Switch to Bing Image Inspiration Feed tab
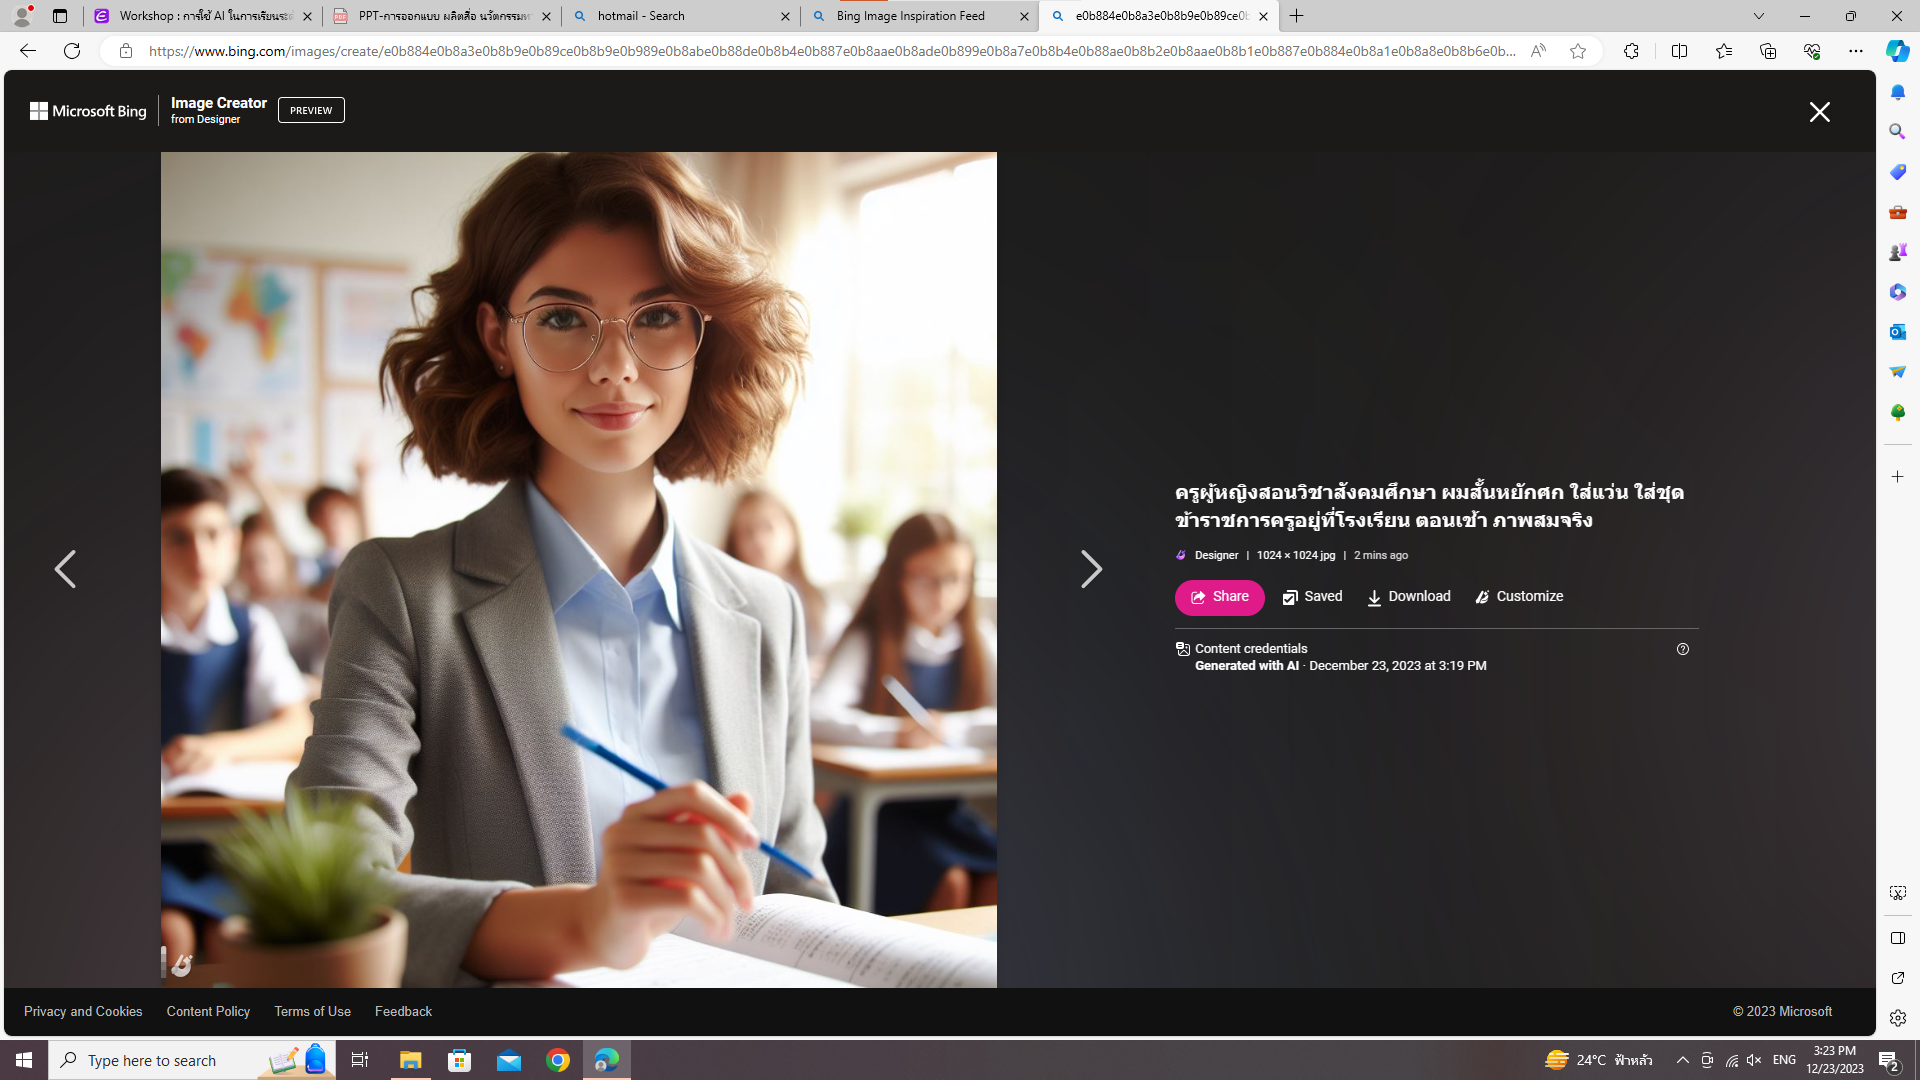 click(910, 16)
